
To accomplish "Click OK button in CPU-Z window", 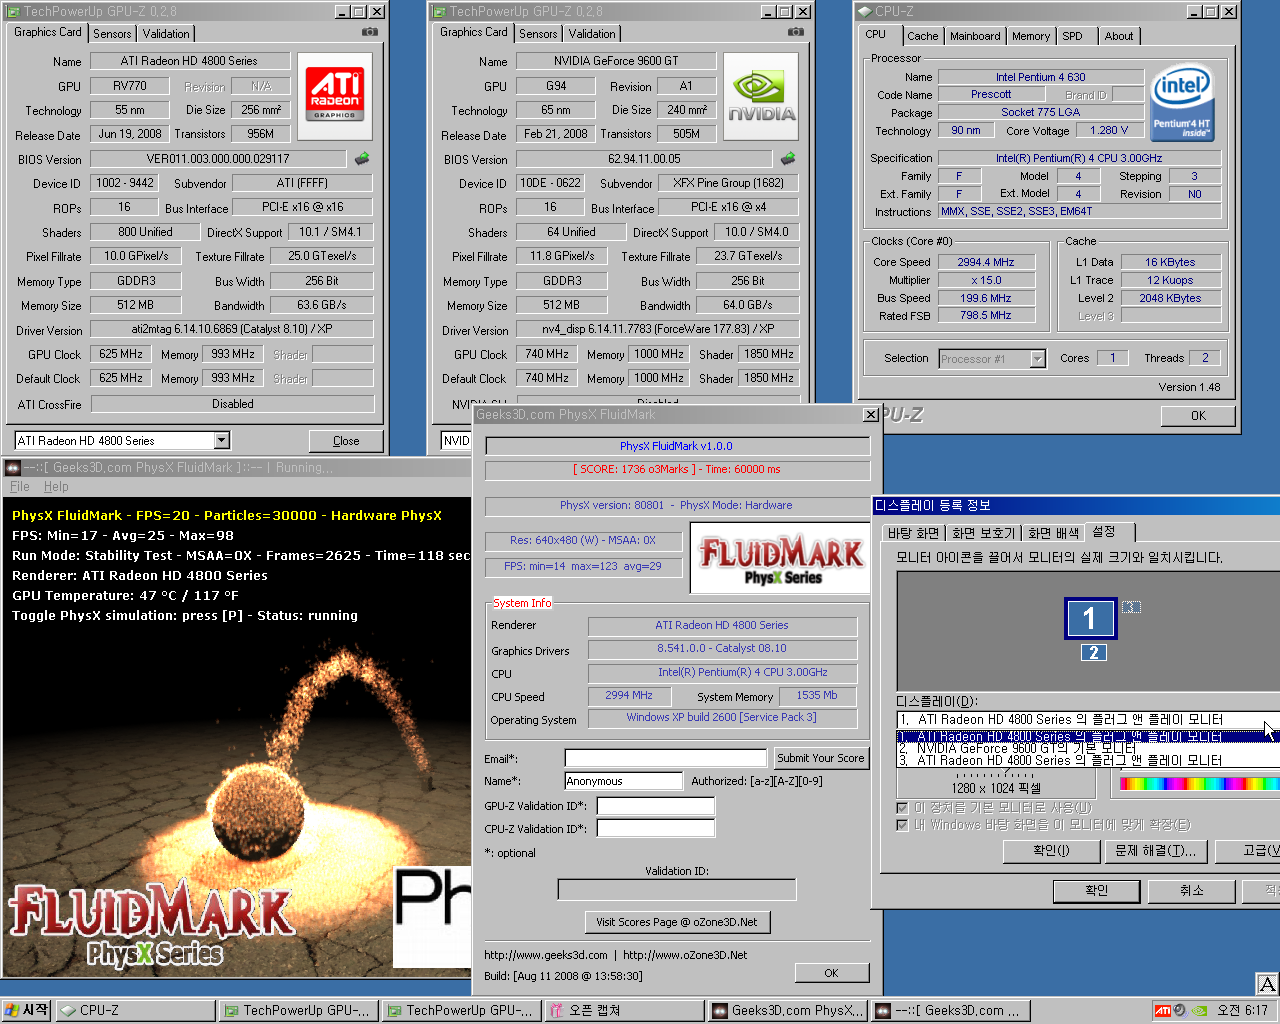I will (x=1198, y=416).
